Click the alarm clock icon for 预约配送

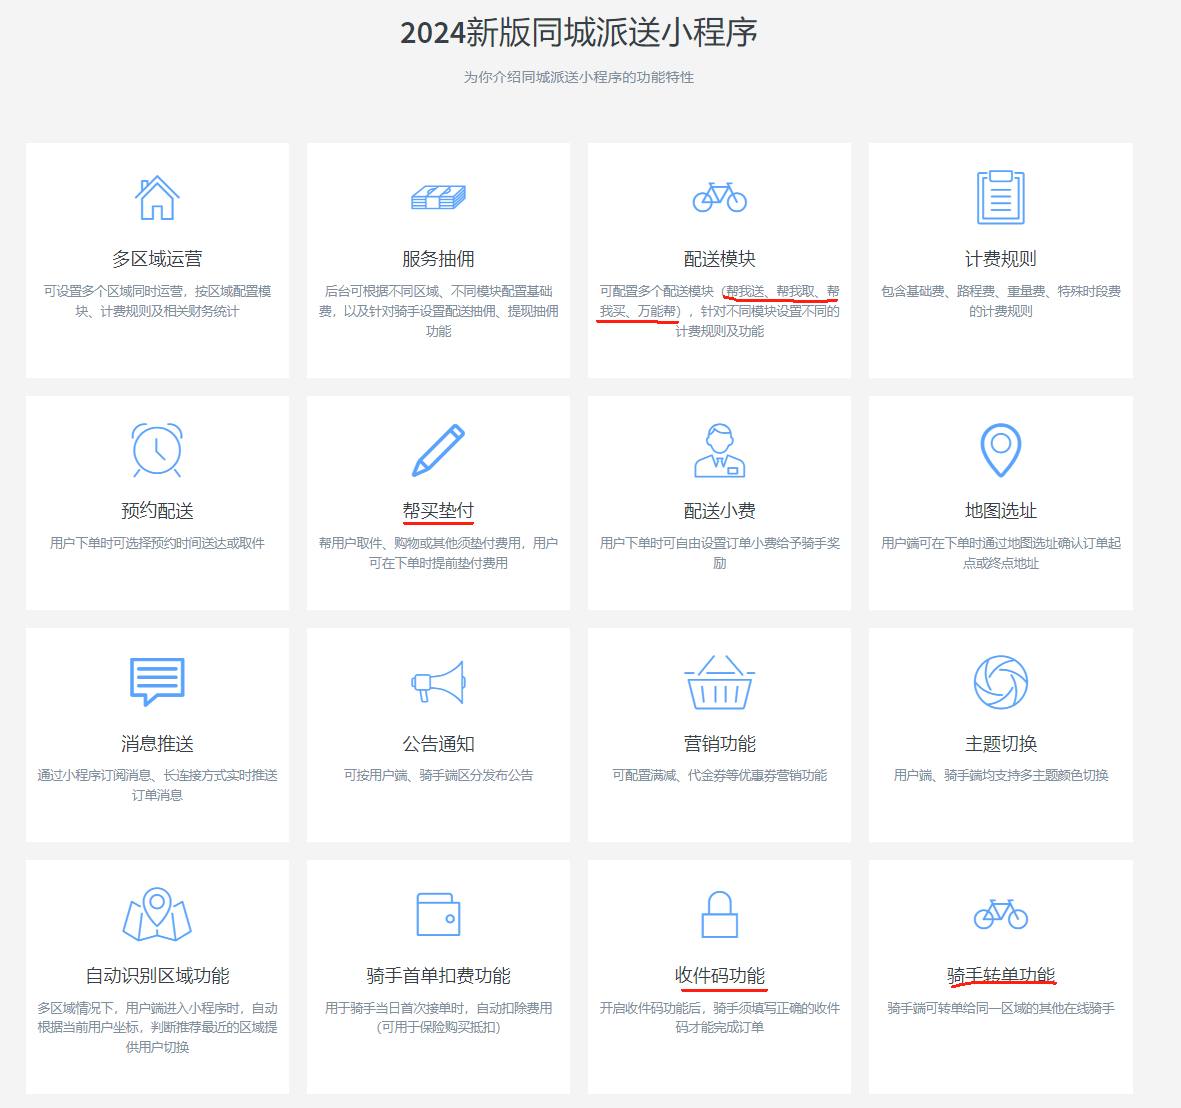click(157, 450)
